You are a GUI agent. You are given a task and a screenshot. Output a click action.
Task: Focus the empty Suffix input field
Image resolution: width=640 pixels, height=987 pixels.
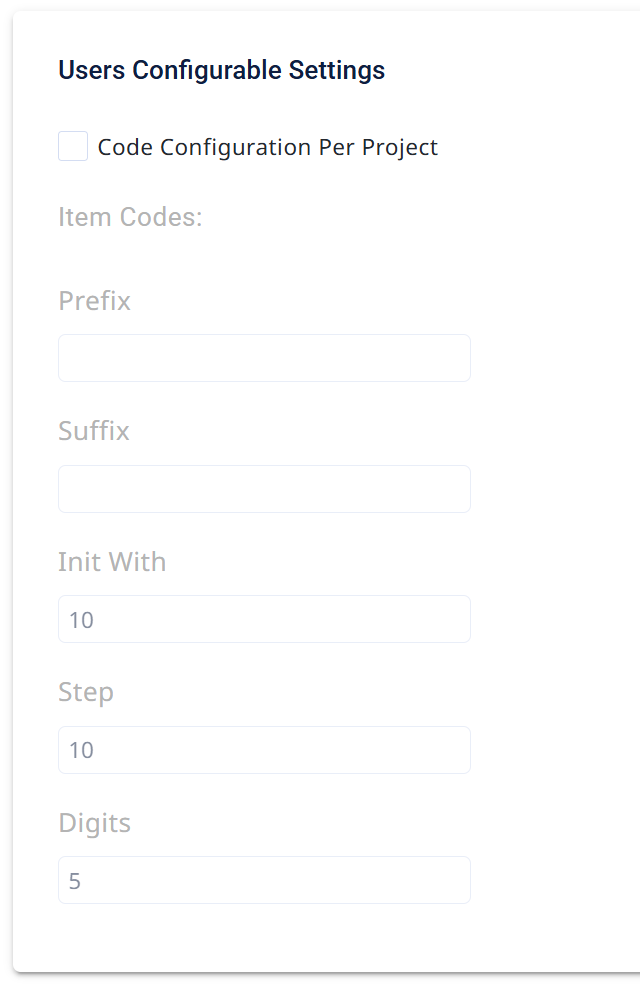(264, 489)
